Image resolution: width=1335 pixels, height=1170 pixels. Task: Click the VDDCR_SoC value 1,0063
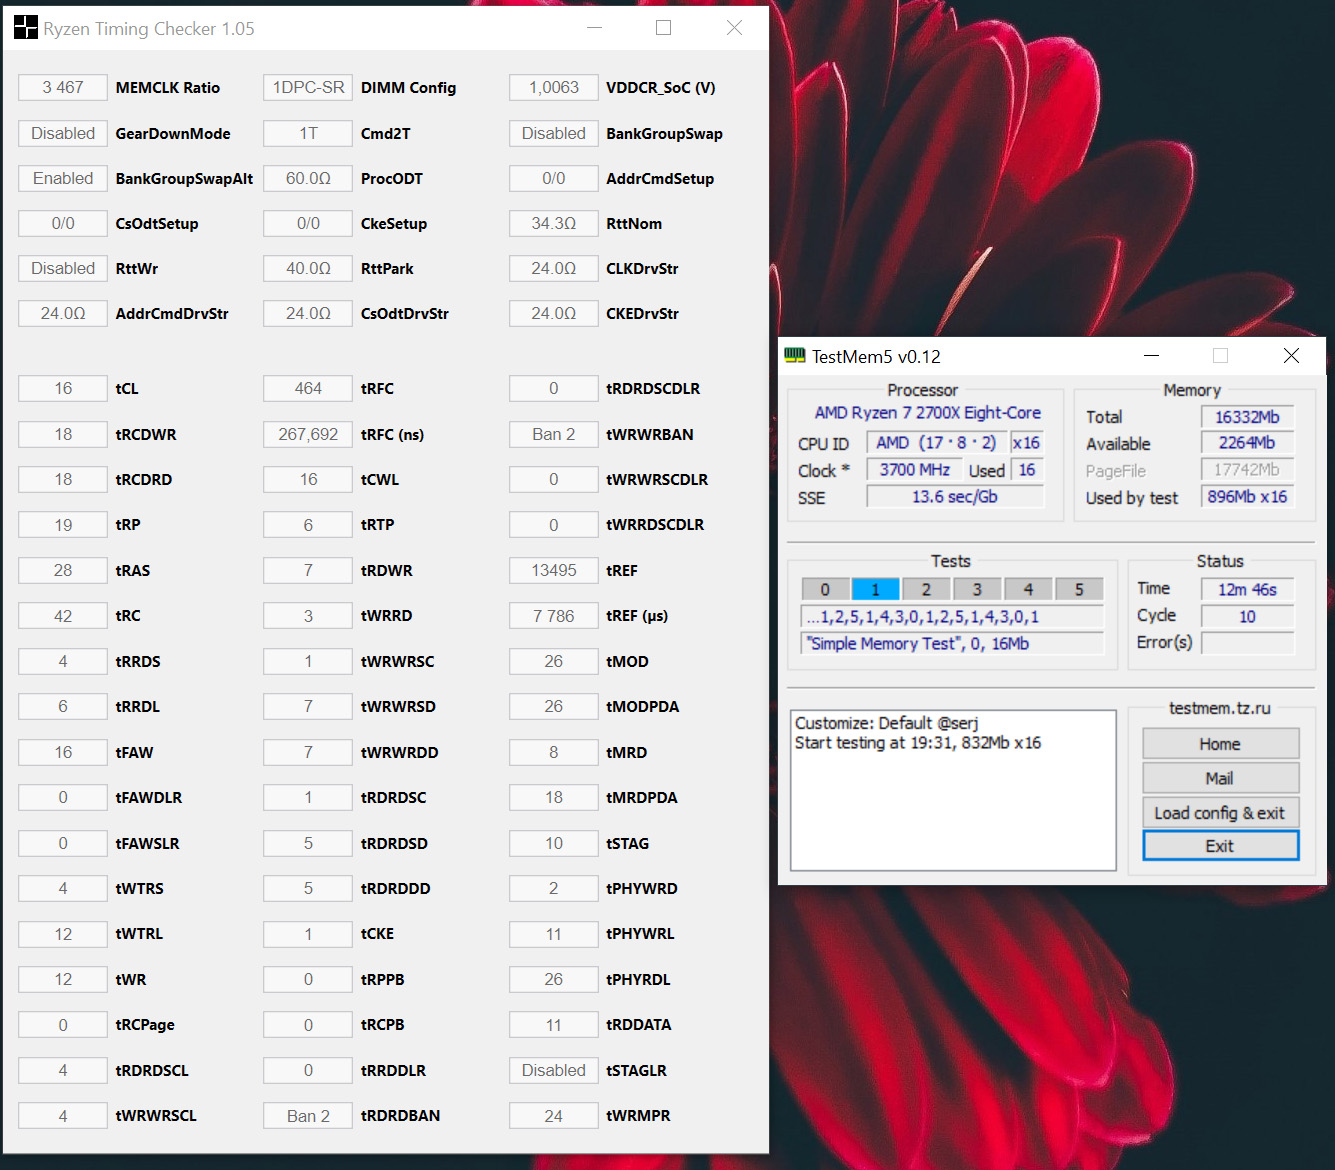point(554,88)
